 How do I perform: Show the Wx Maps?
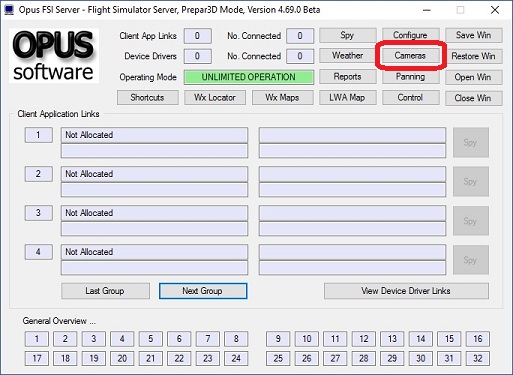[282, 98]
